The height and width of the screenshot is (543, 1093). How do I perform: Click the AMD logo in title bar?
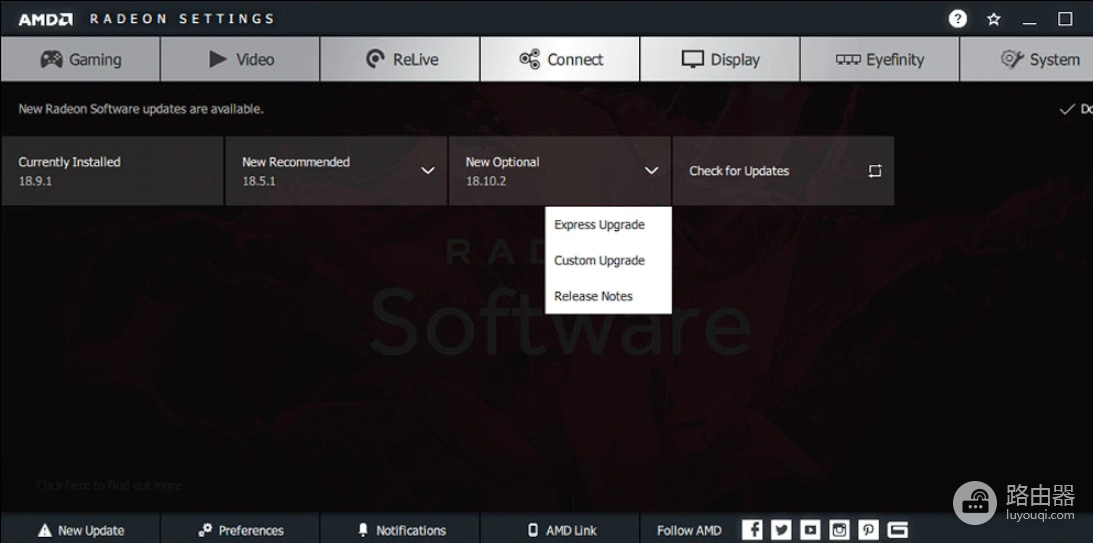(46, 20)
